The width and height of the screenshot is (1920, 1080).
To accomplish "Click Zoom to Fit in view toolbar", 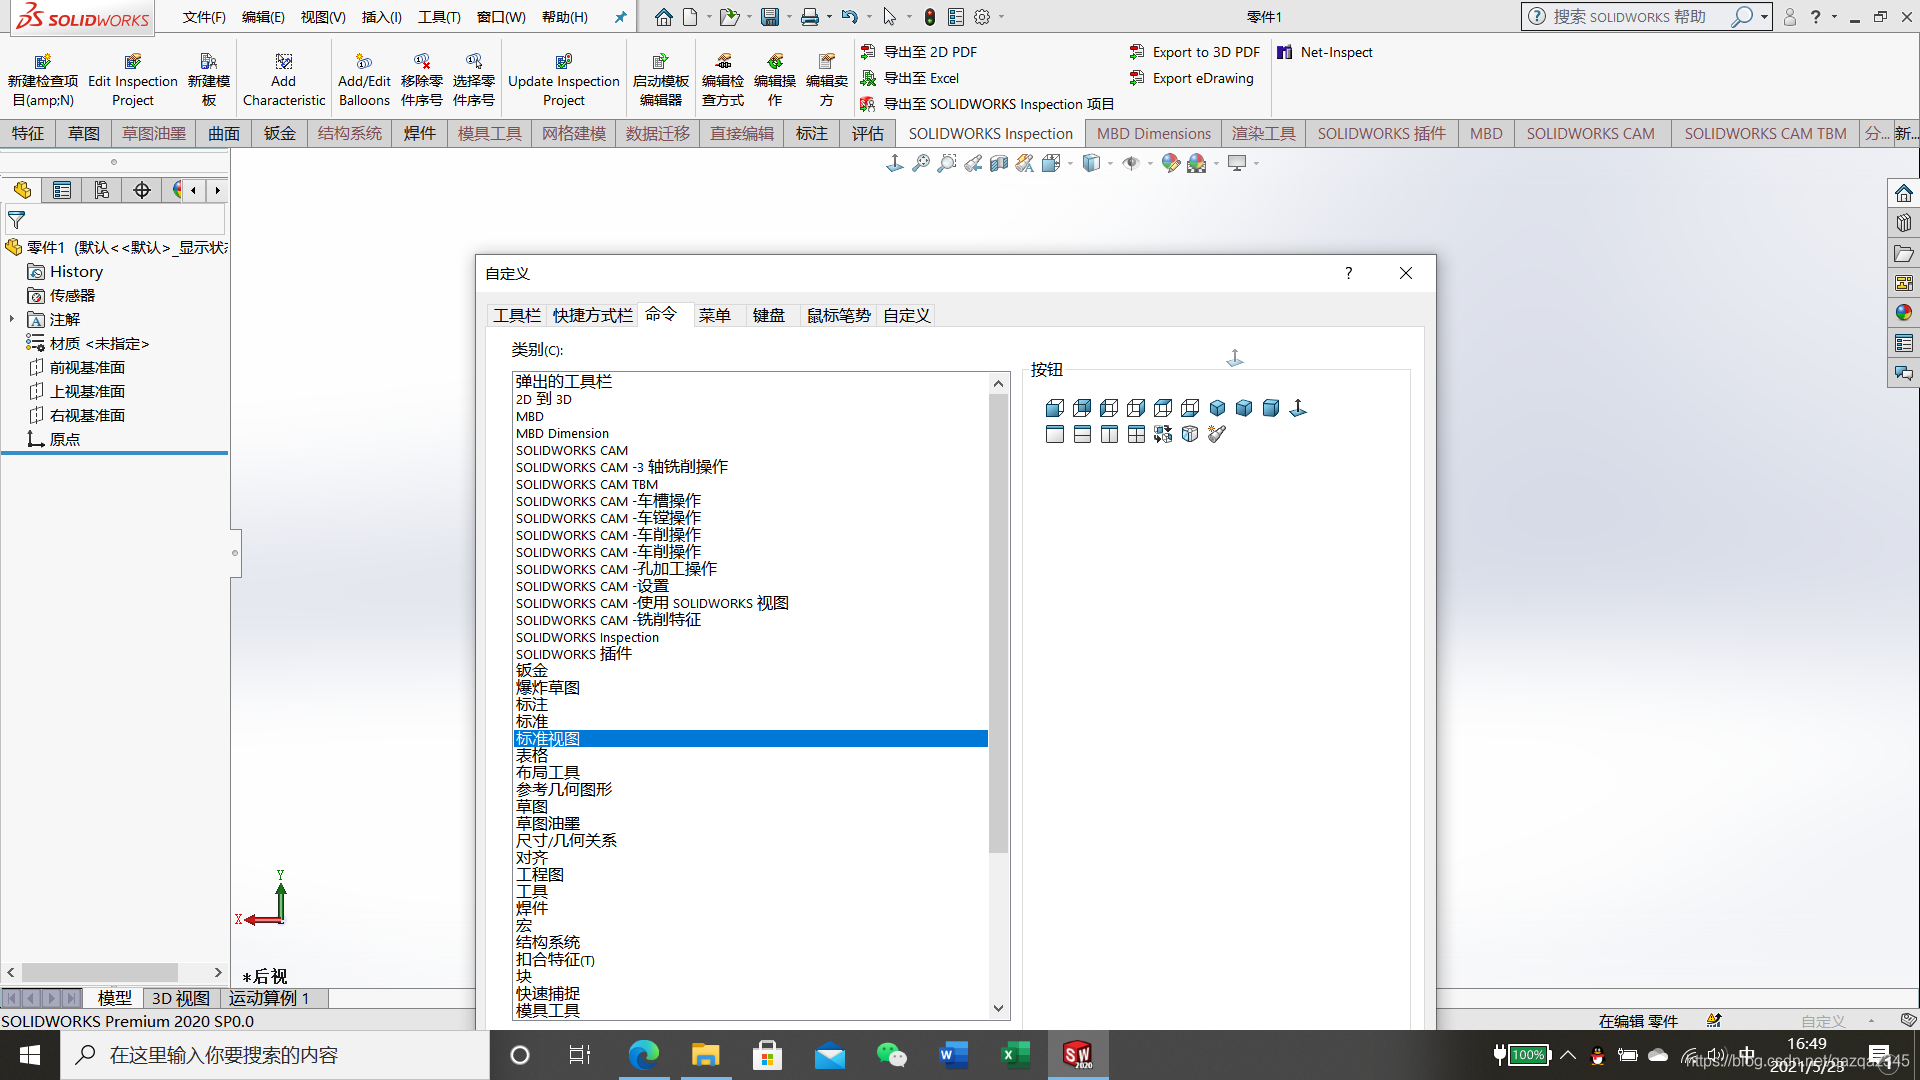I will (x=921, y=163).
